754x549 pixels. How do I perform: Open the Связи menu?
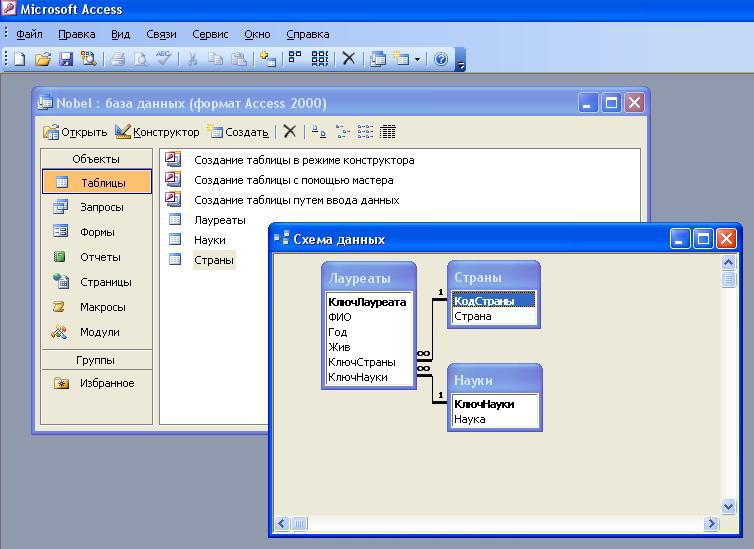[x=162, y=34]
